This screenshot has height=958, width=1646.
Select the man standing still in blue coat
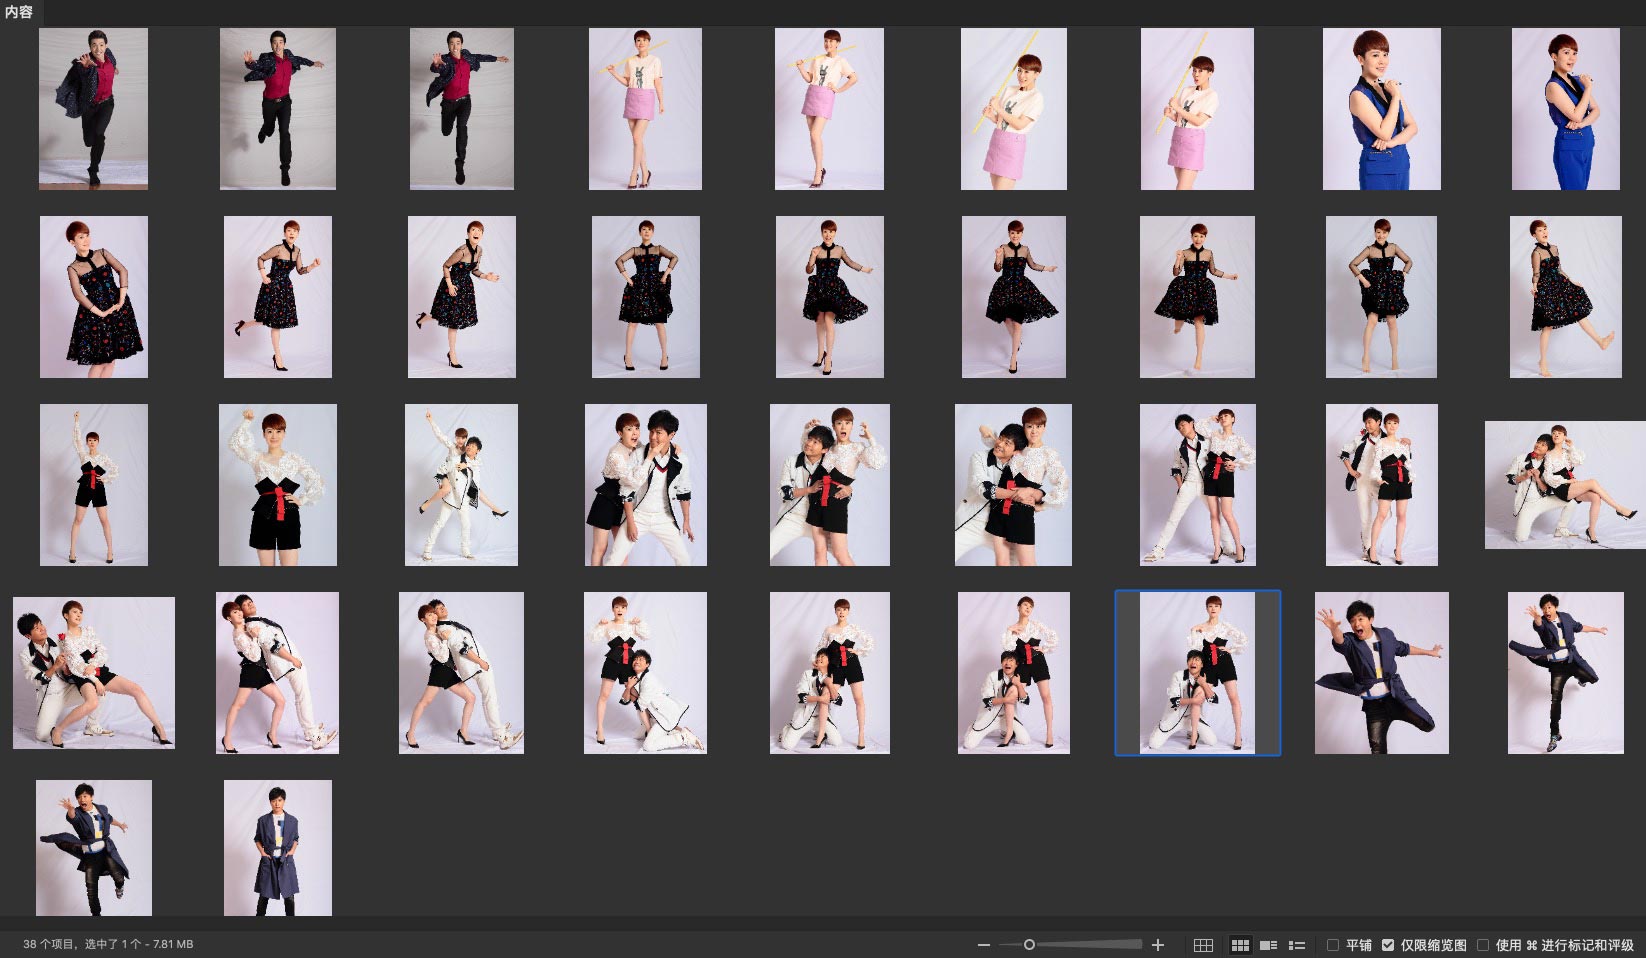pyautogui.click(x=277, y=848)
